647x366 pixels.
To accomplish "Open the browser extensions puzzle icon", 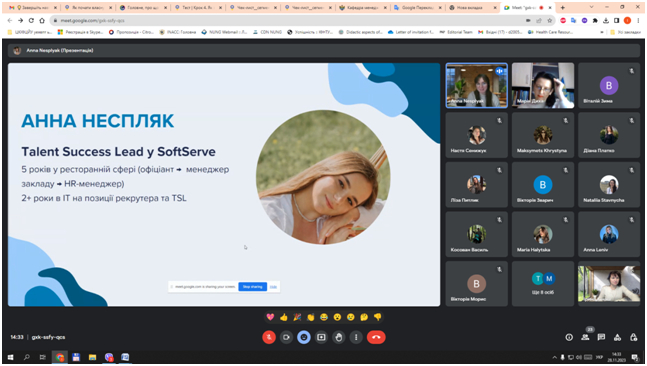I will pos(595,20).
